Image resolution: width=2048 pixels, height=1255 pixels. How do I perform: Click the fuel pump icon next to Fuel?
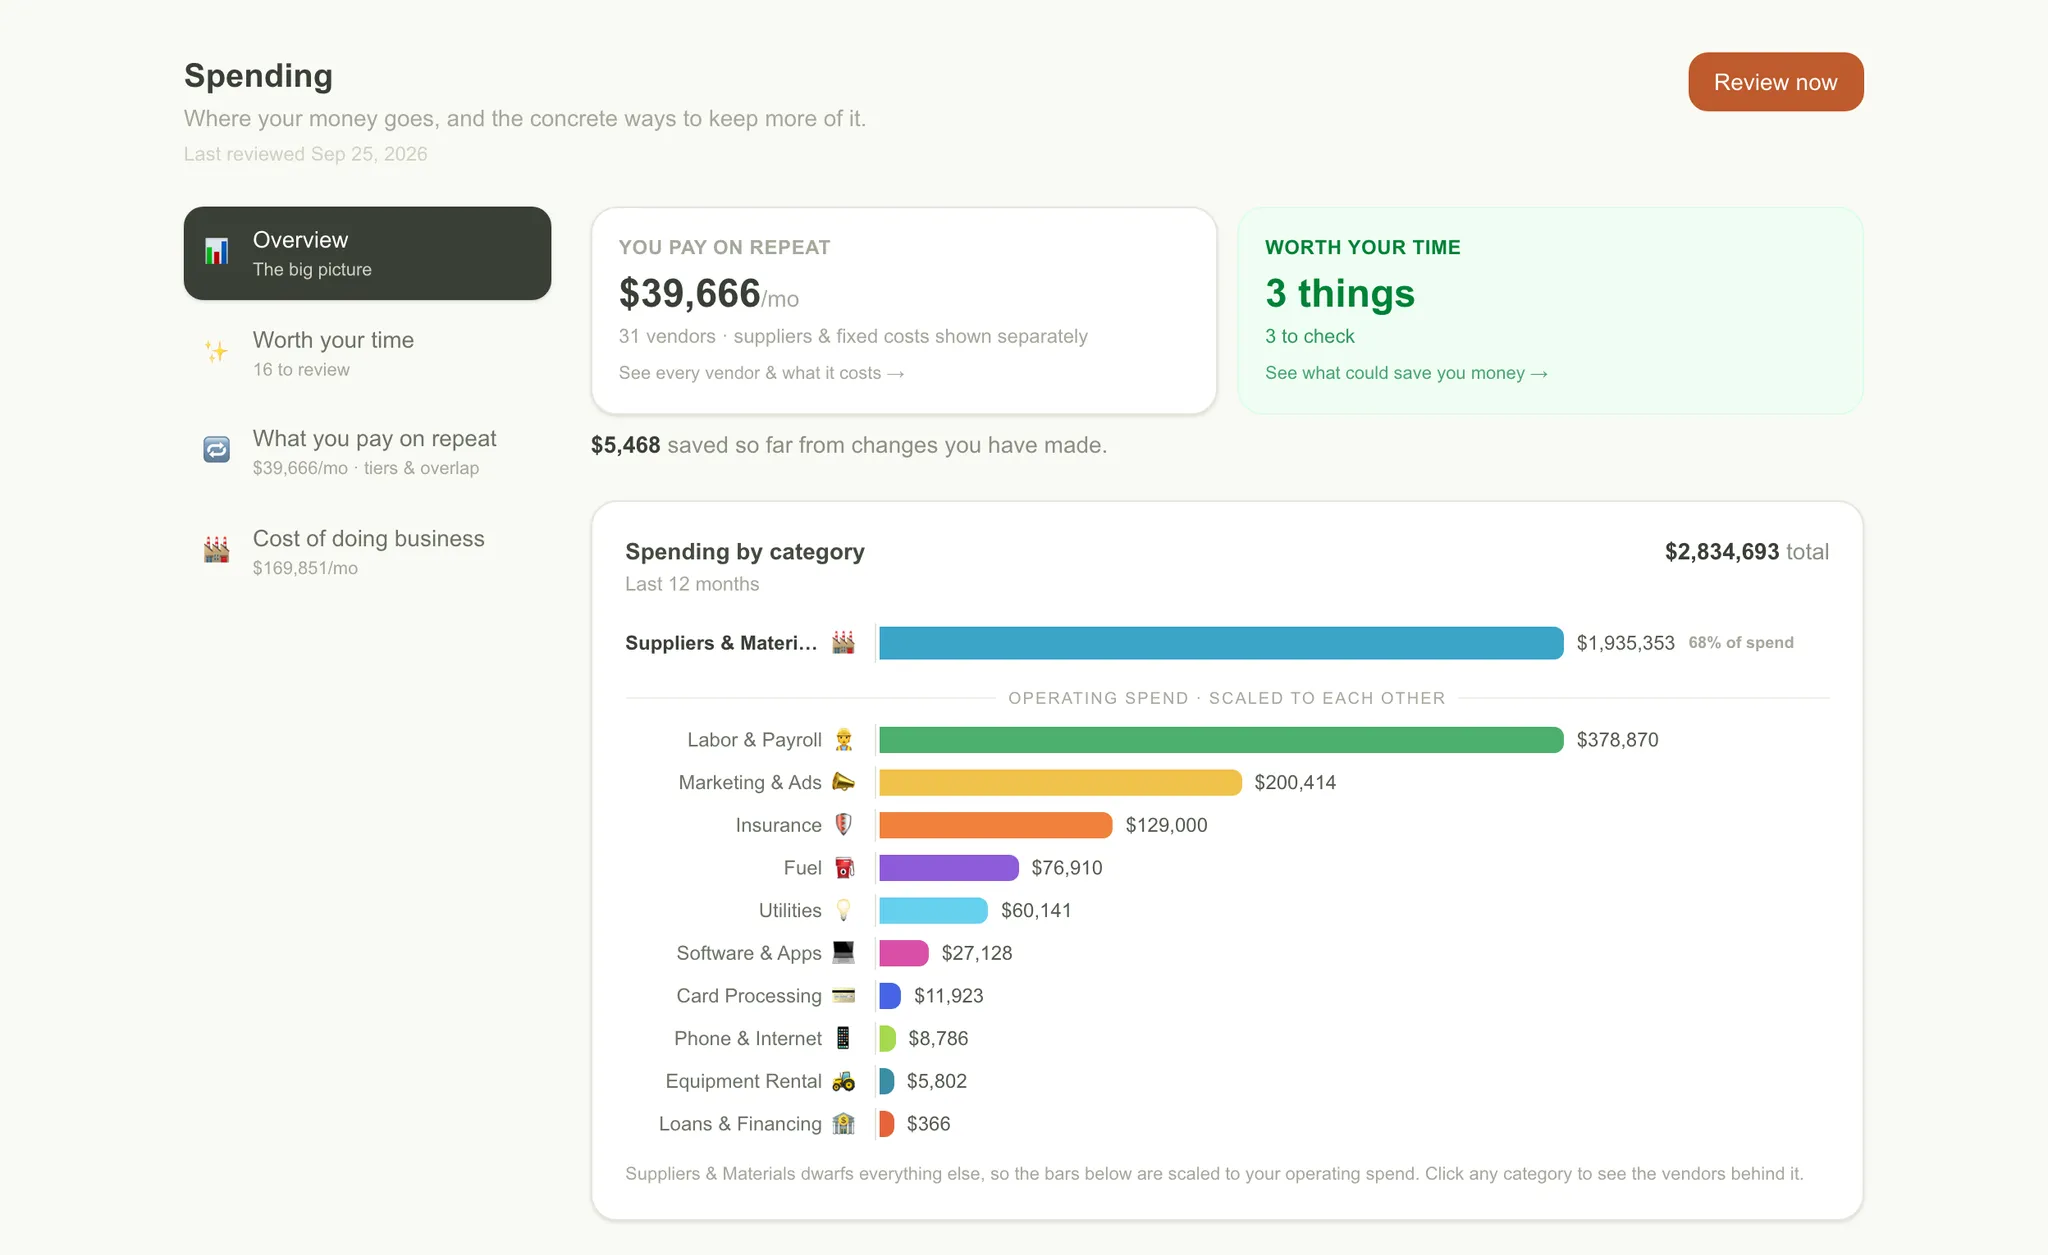click(x=843, y=868)
